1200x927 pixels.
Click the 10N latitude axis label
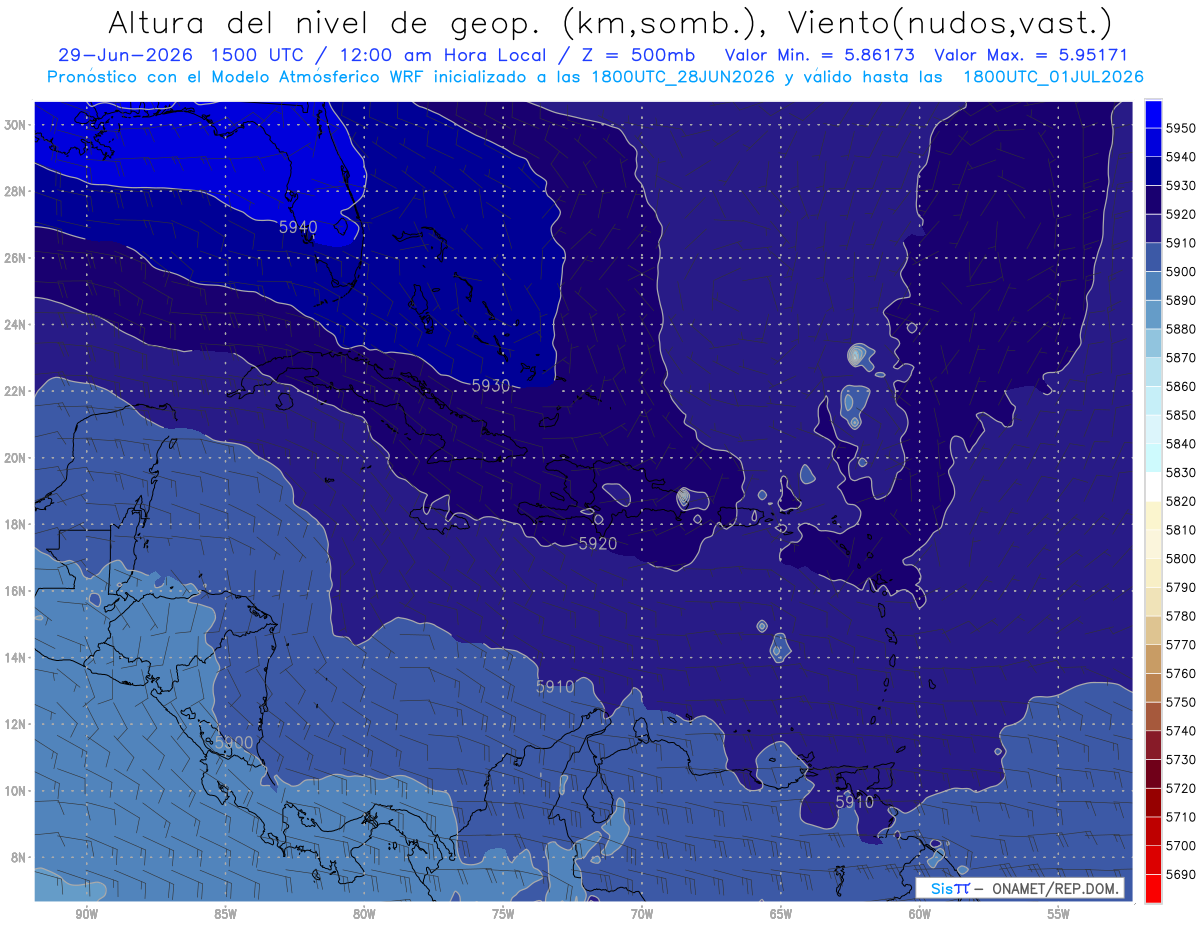coord(14,791)
